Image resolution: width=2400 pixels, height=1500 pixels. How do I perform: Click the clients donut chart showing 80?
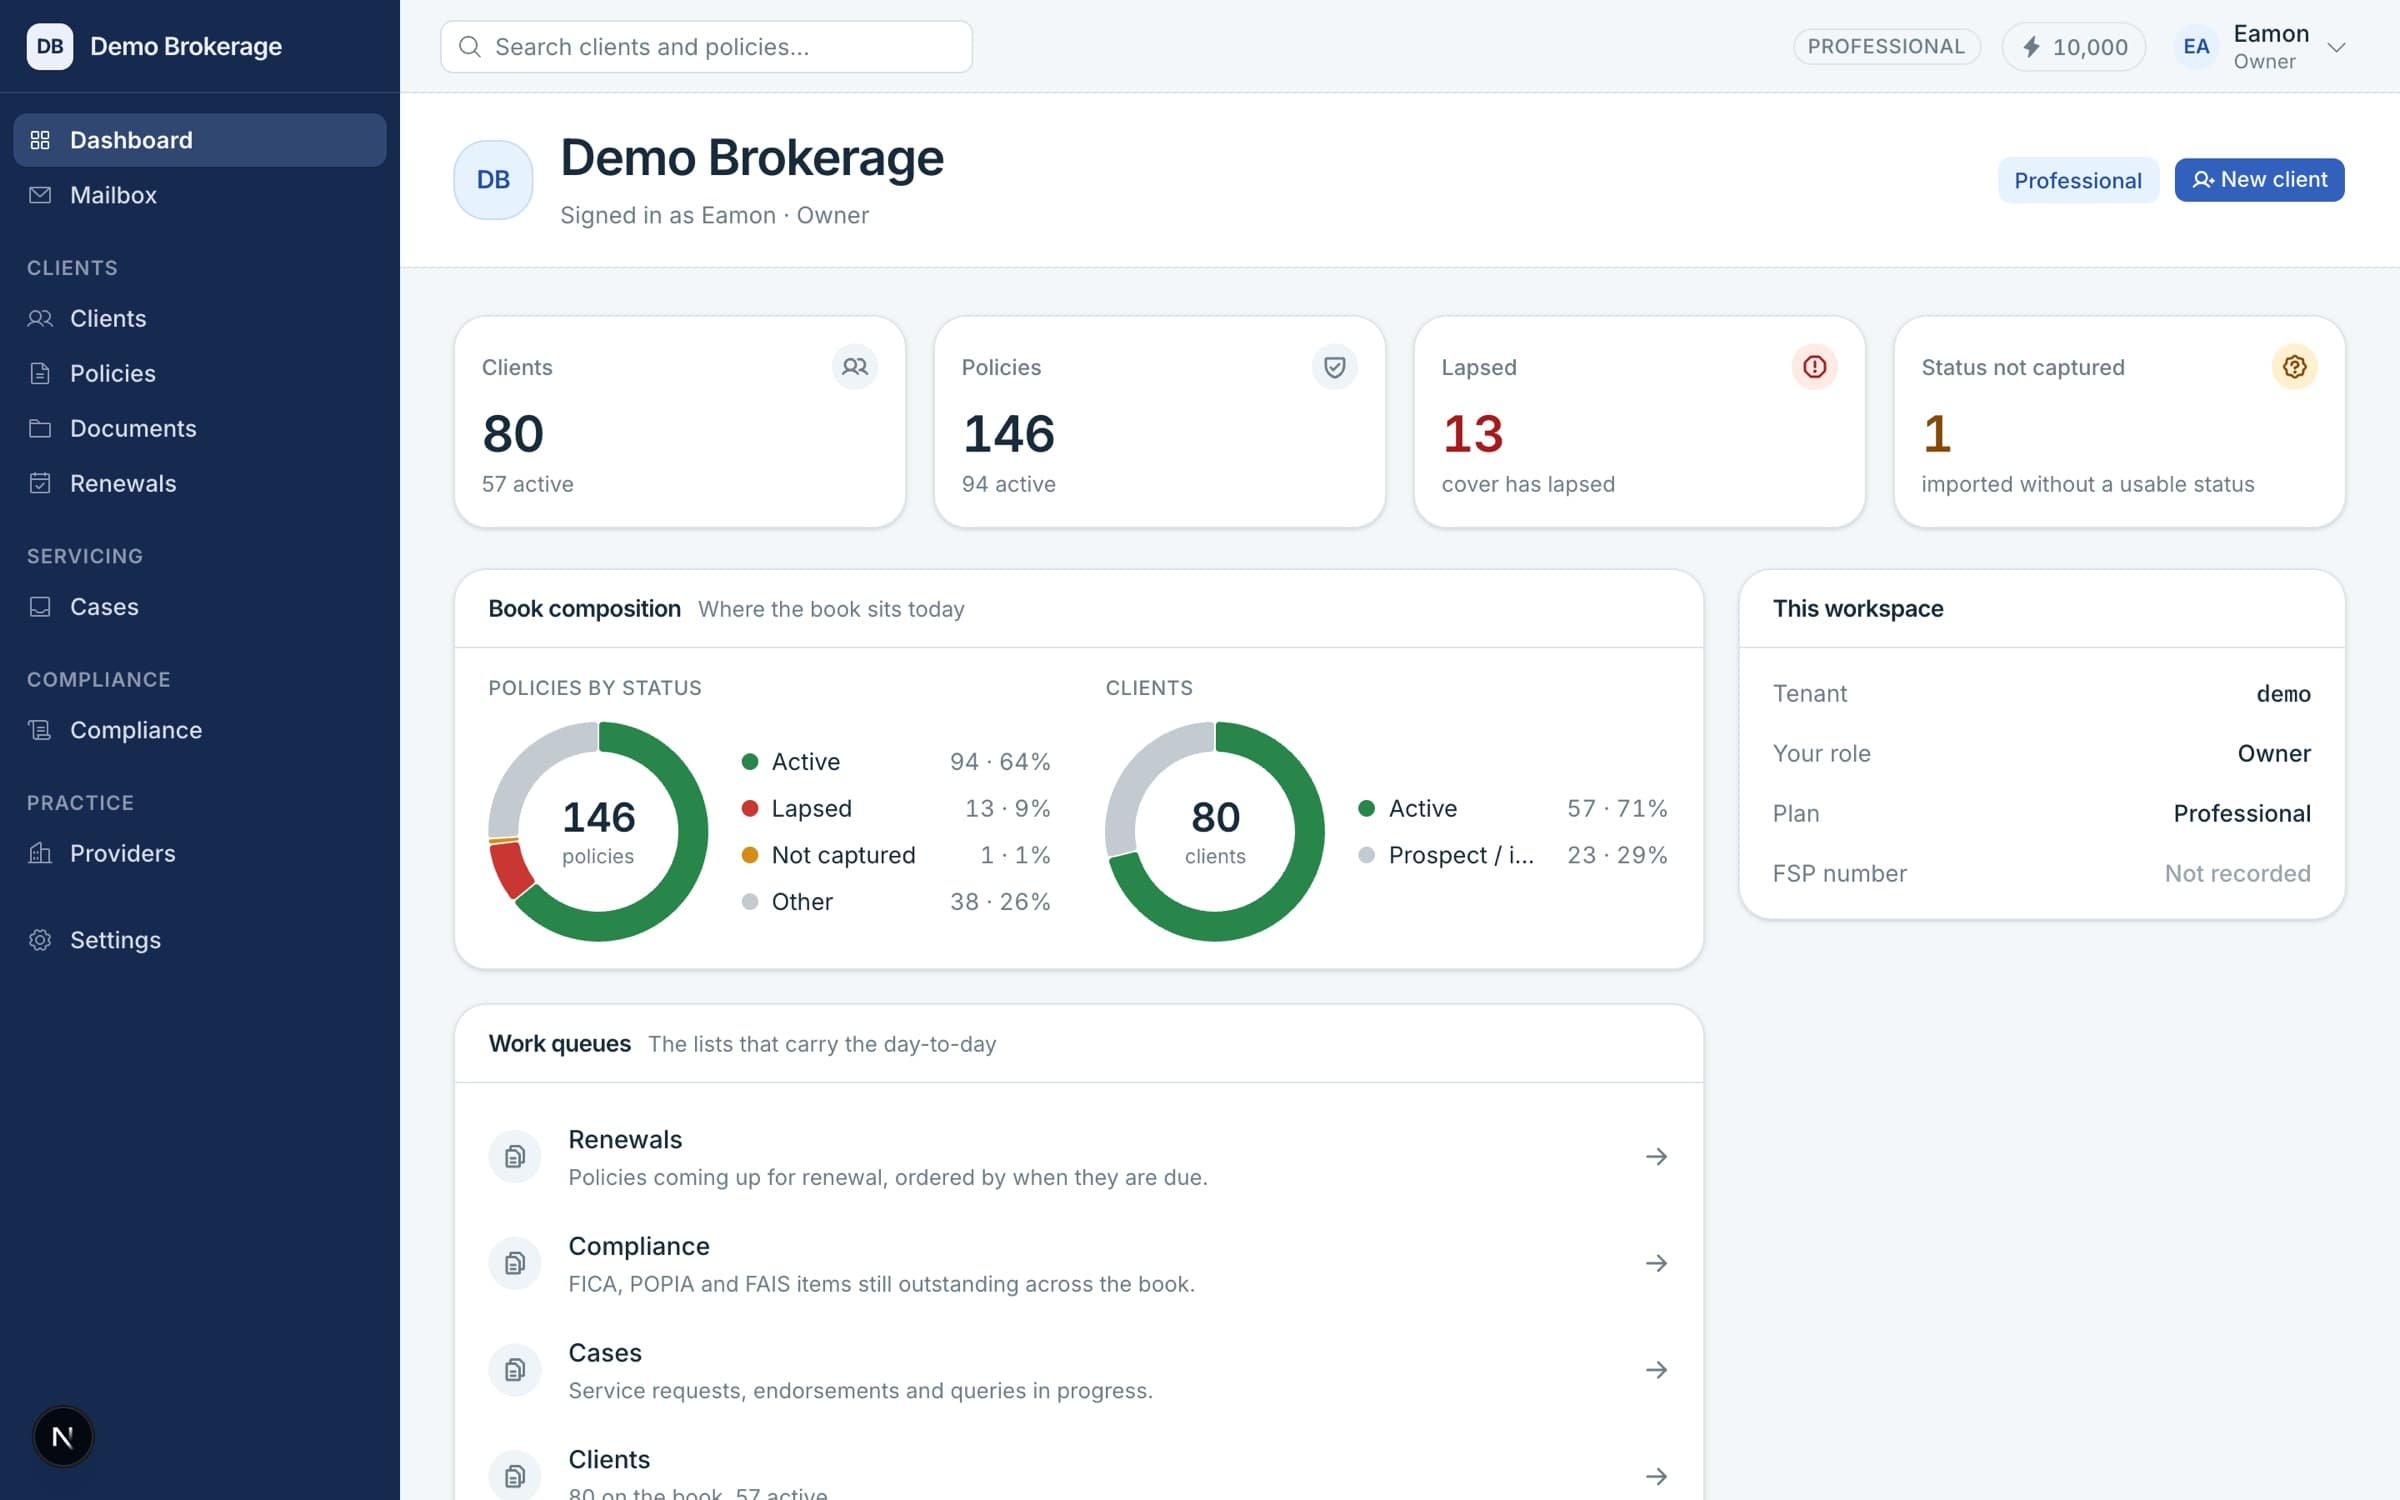[1215, 831]
